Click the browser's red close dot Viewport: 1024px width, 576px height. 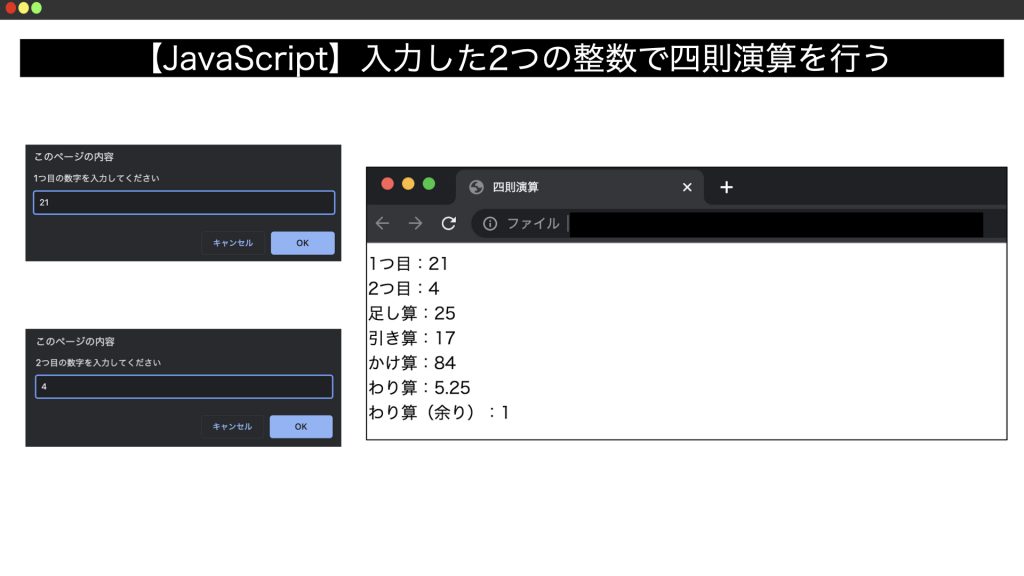pyautogui.click(x=387, y=184)
